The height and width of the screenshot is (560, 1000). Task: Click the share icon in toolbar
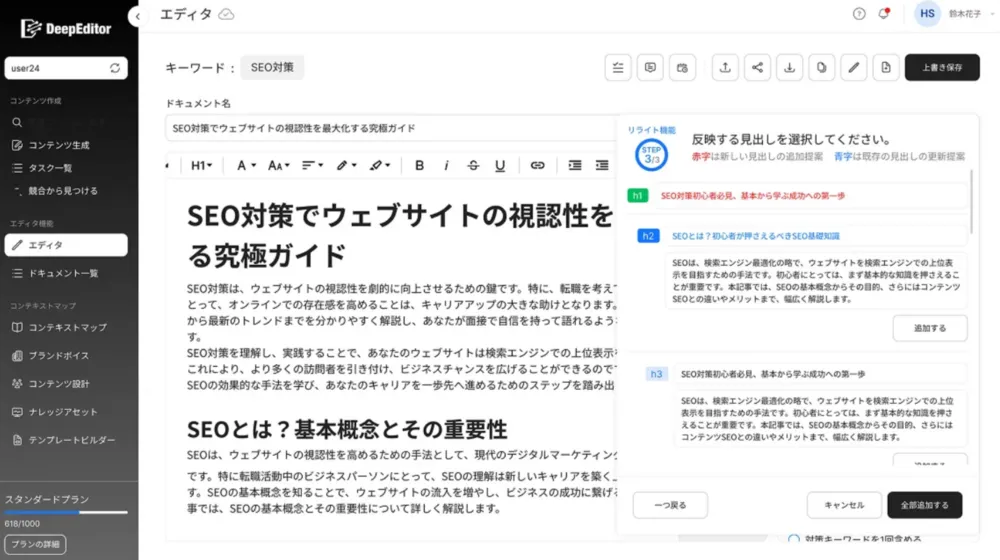757,68
